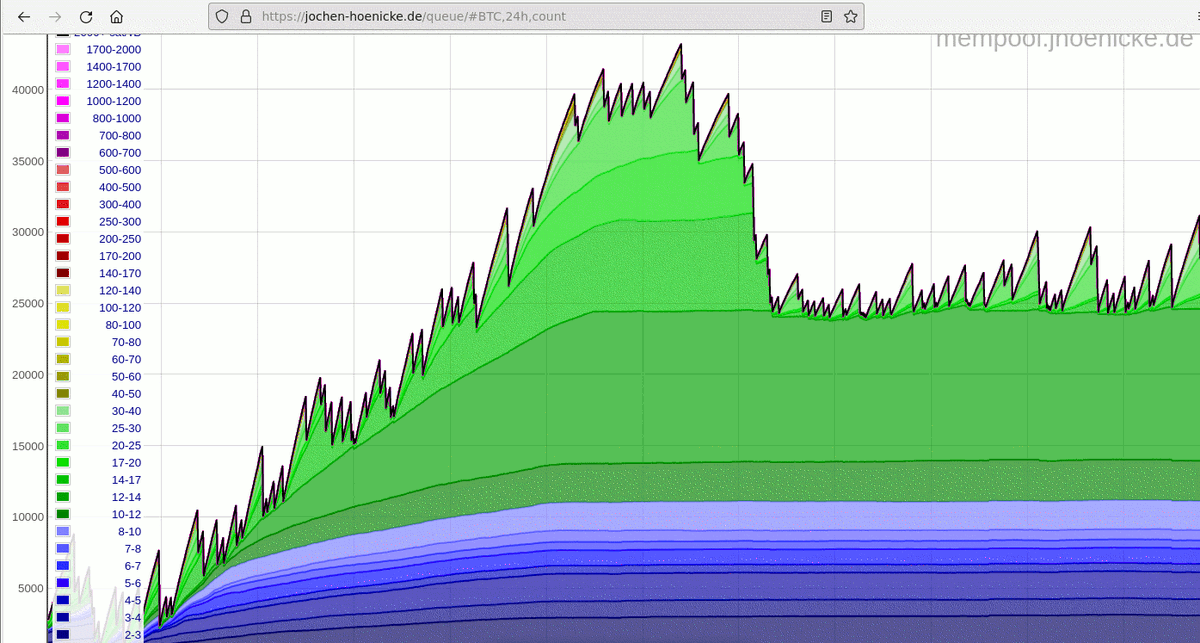This screenshot has height=643, width=1200.
Task: Click the 1200-1400 fee color swatch
Action: tap(63, 84)
